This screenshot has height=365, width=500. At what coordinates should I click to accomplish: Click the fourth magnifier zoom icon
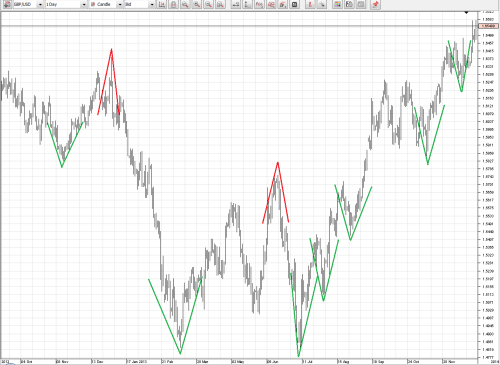pos(220,4)
